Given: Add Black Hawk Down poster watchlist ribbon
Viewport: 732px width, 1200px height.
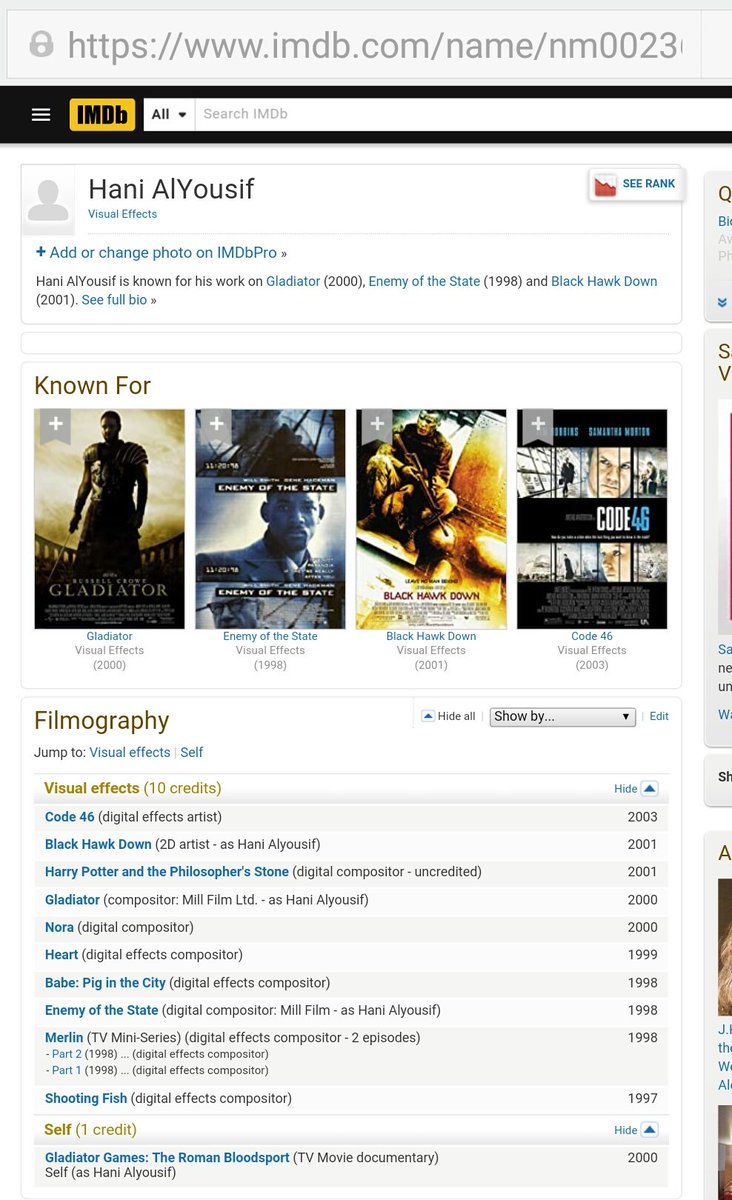Looking at the screenshot, I should pos(377,425).
